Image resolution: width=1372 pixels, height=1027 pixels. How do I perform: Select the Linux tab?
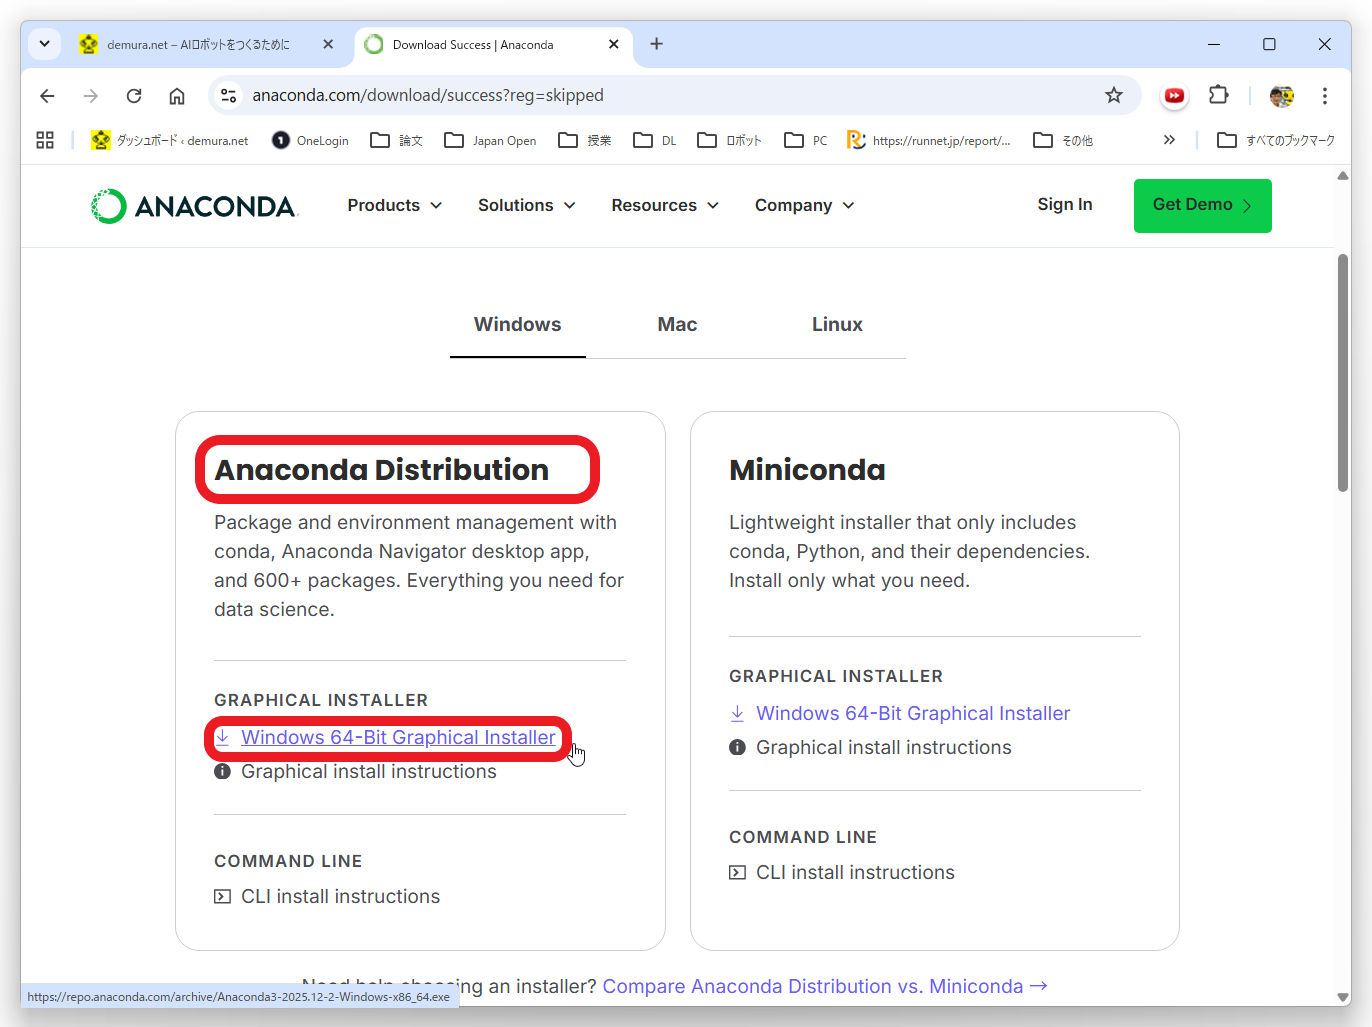837,325
